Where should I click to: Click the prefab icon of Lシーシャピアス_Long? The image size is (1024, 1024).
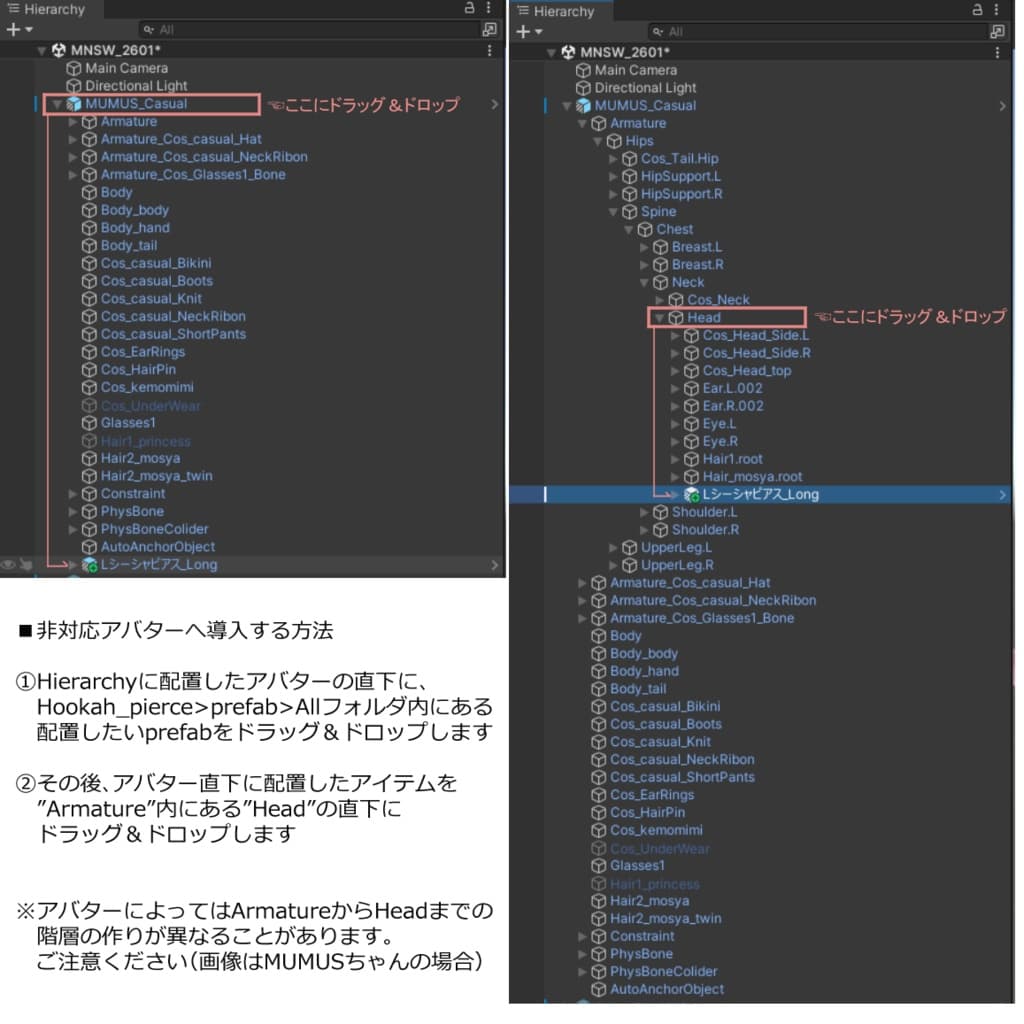(90, 564)
